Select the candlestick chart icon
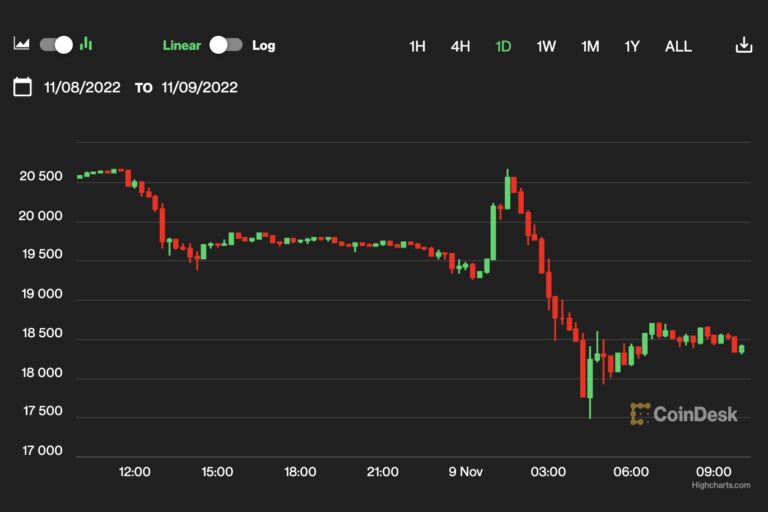768x512 pixels. point(86,44)
